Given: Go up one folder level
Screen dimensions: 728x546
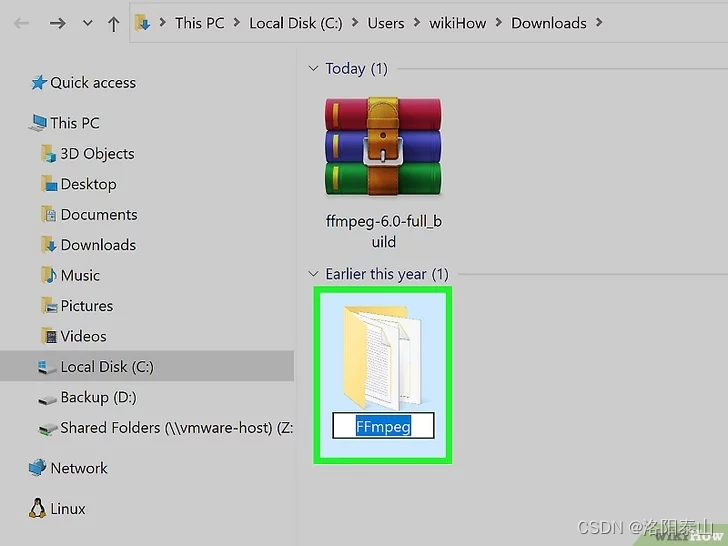Looking at the screenshot, I should tap(113, 24).
